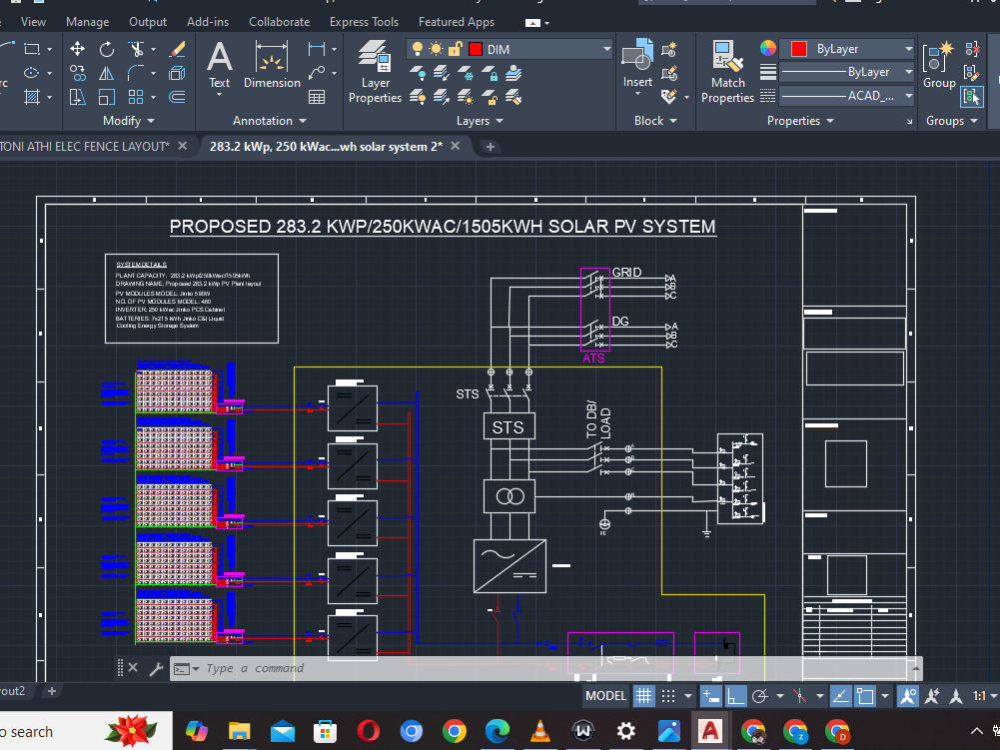Select the Erase tool
This screenshot has height=750, width=1000.
177,49
